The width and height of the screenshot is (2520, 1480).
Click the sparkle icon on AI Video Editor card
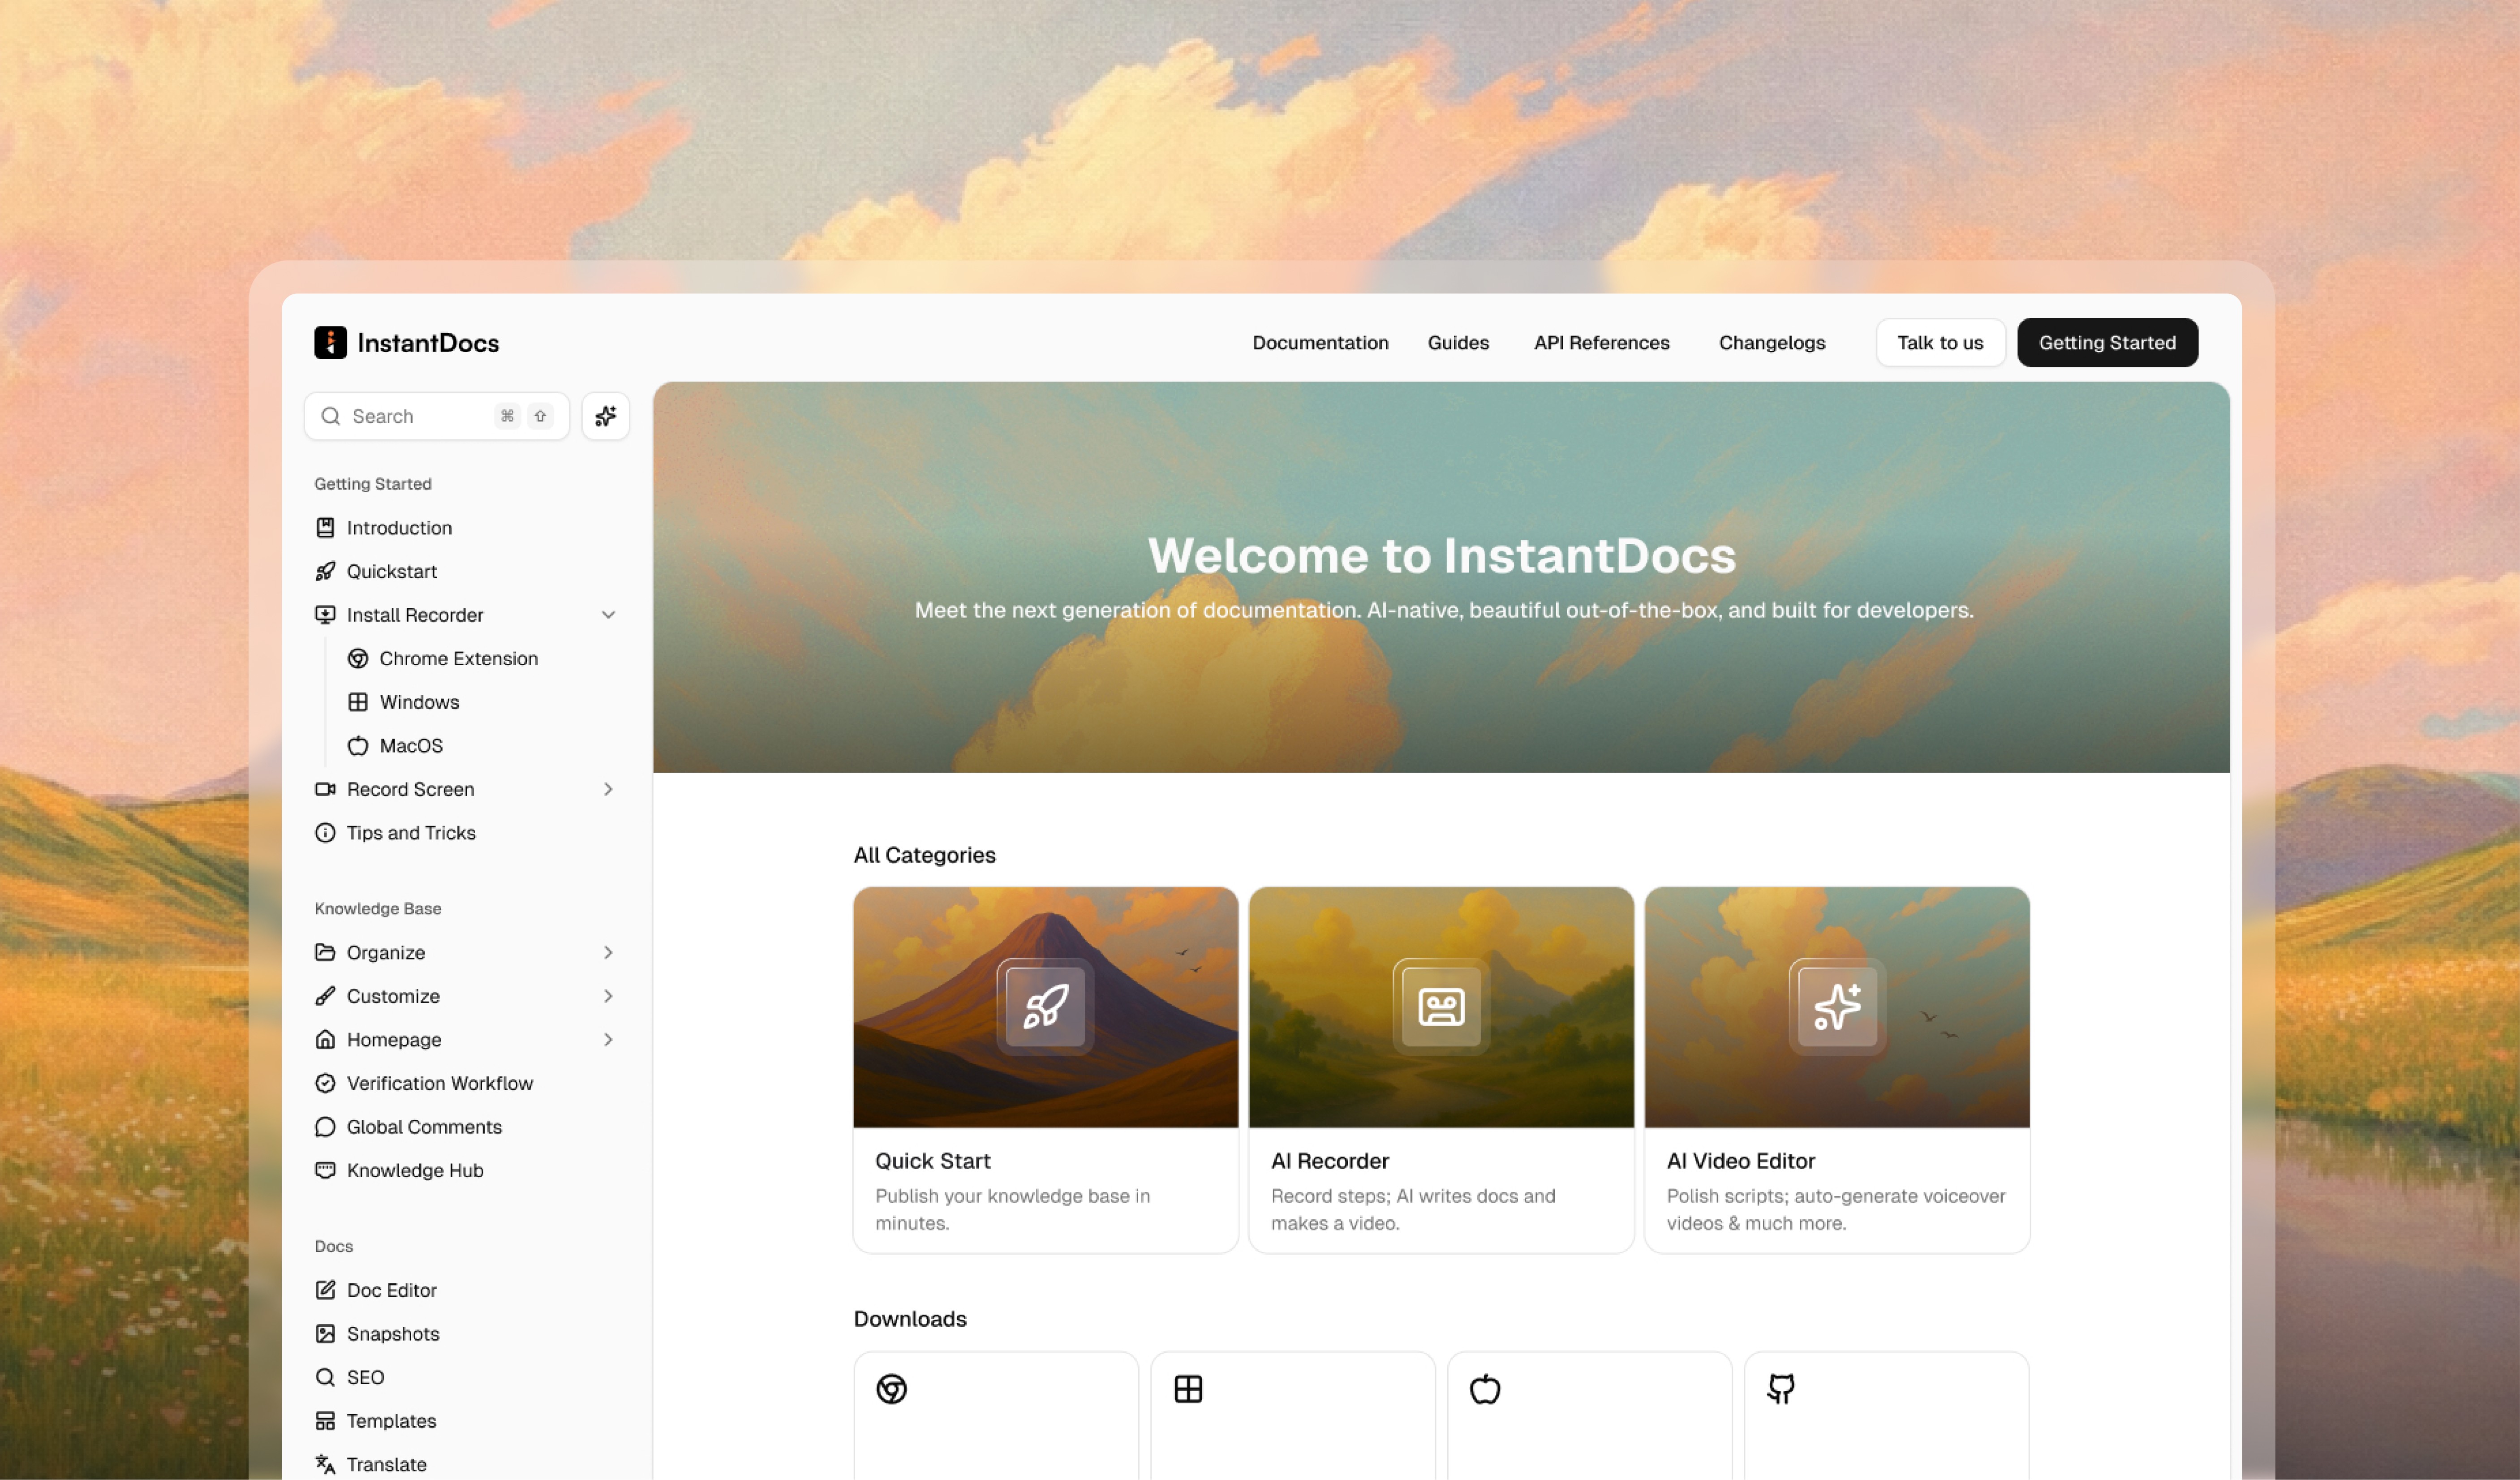coord(1837,1007)
